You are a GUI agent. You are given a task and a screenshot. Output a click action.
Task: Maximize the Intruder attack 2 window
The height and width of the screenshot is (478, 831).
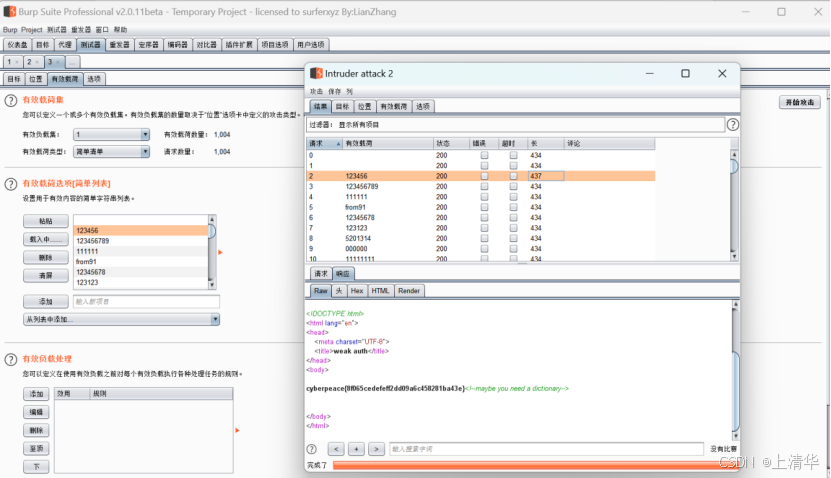click(x=685, y=73)
